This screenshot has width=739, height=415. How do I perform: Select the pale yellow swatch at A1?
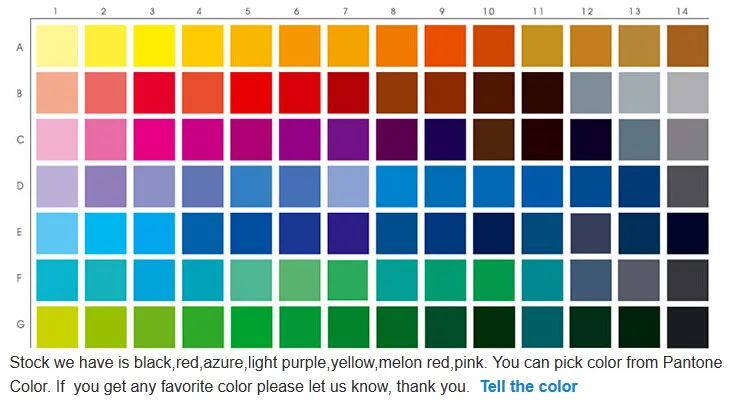click(x=57, y=46)
